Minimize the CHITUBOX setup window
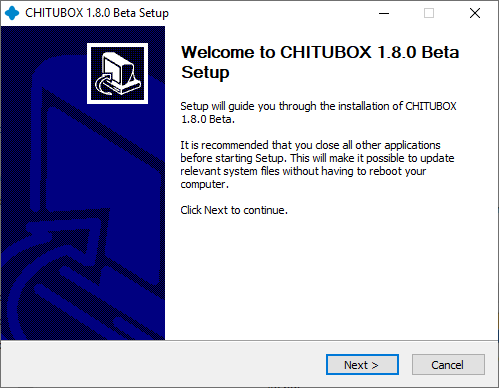 pyautogui.click(x=384, y=13)
